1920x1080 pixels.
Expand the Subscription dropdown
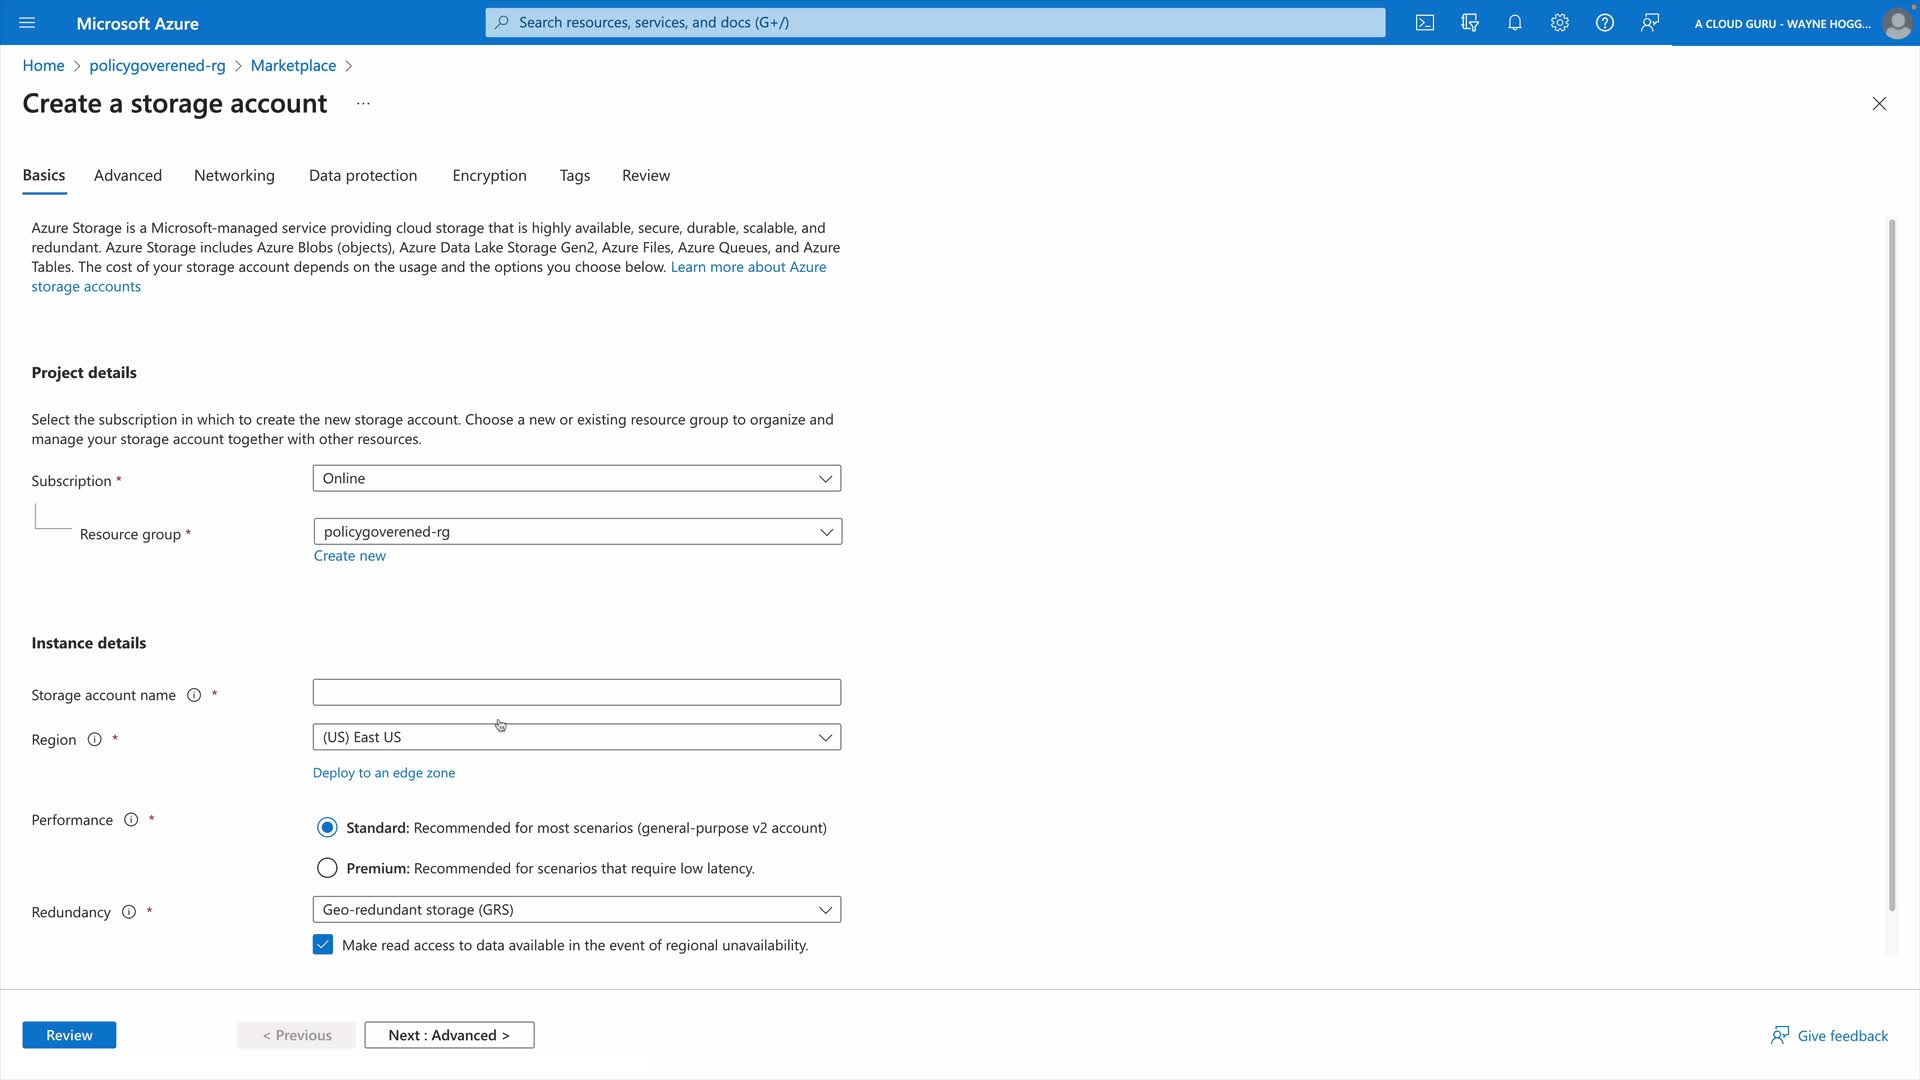[x=577, y=478]
